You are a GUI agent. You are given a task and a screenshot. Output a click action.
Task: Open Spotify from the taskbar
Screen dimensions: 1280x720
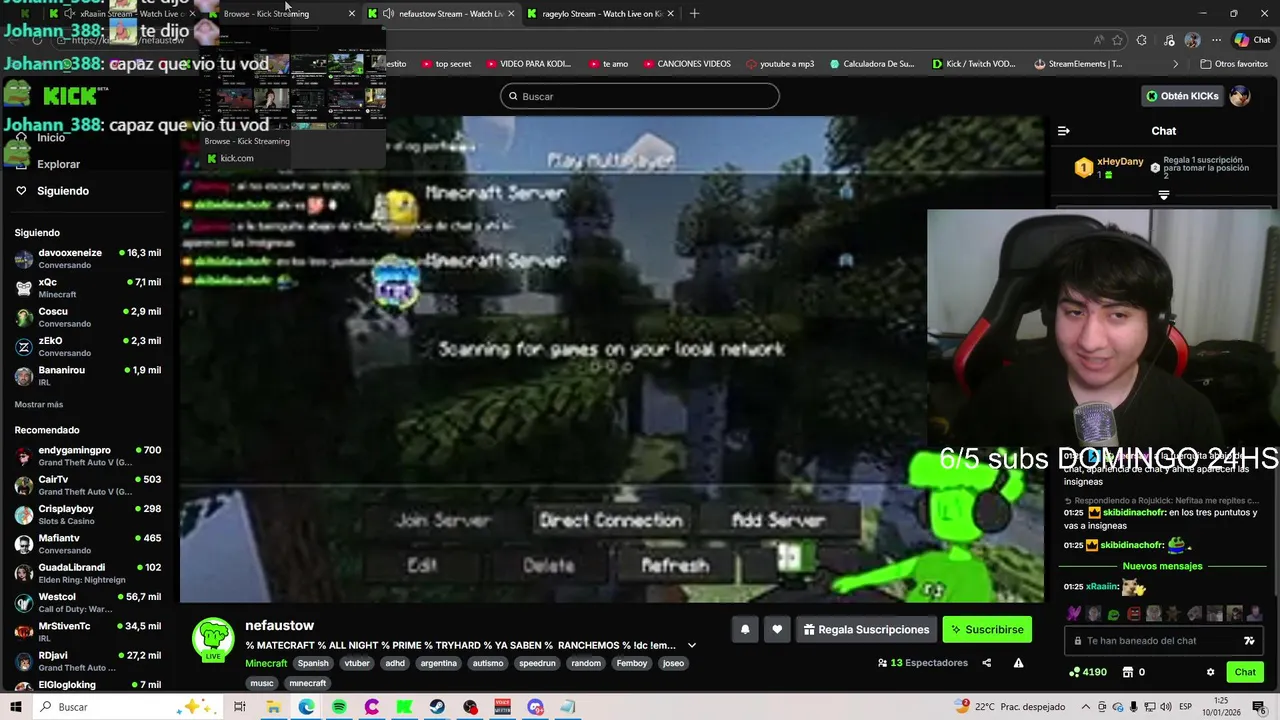339,707
